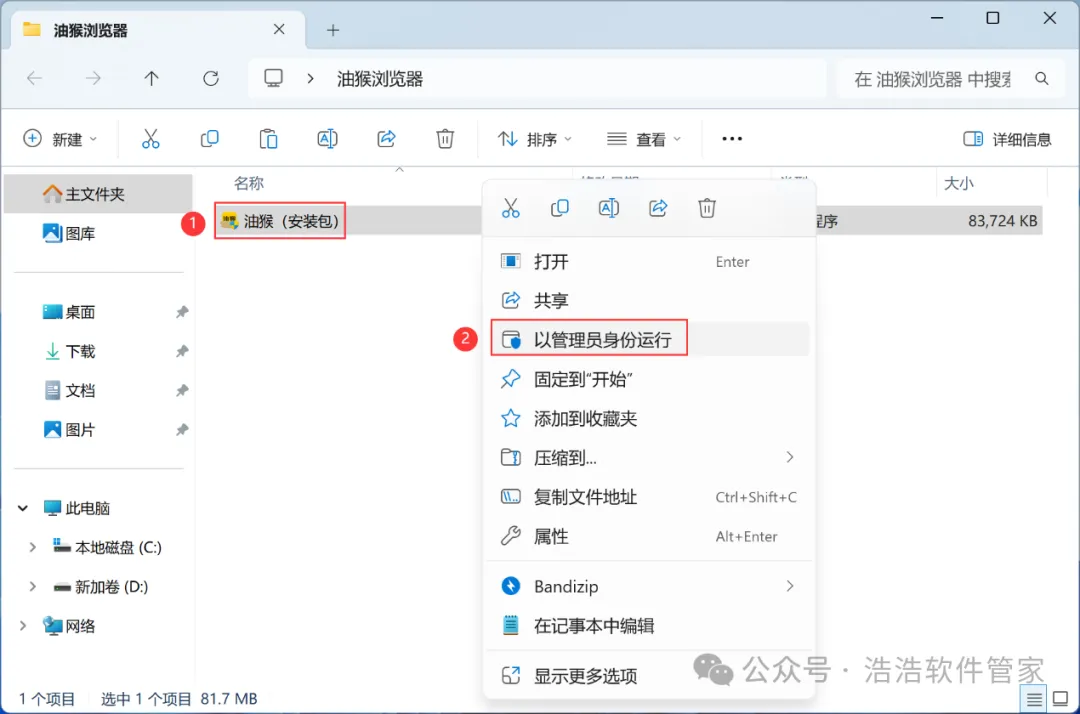Open the 新建 dropdown
Image resolution: width=1080 pixels, height=714 pixels.
[60, 139]
